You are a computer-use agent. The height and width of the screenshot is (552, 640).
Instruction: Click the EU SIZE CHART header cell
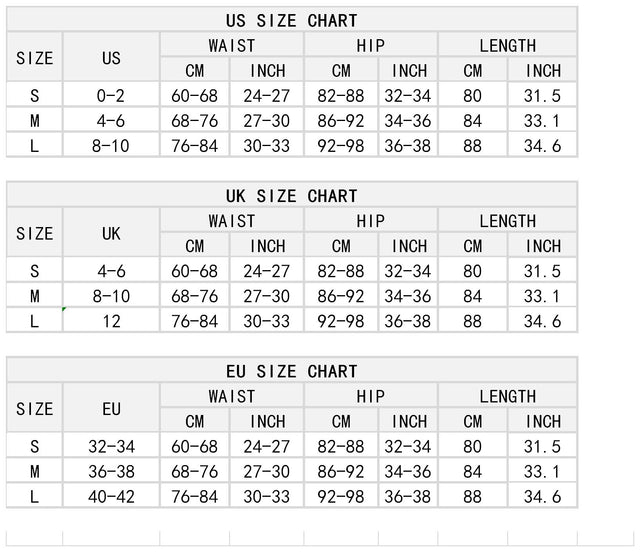click(292, 371)
